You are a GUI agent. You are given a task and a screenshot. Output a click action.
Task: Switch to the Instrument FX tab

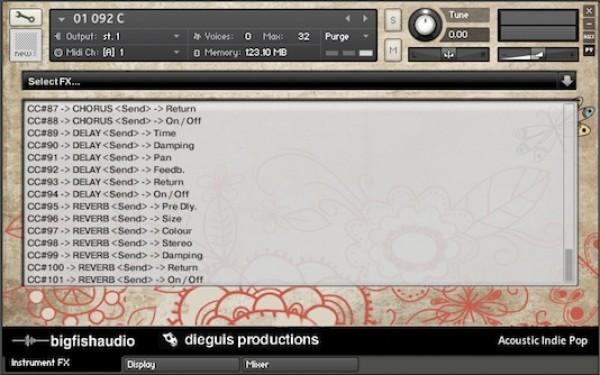coord(62,363)
